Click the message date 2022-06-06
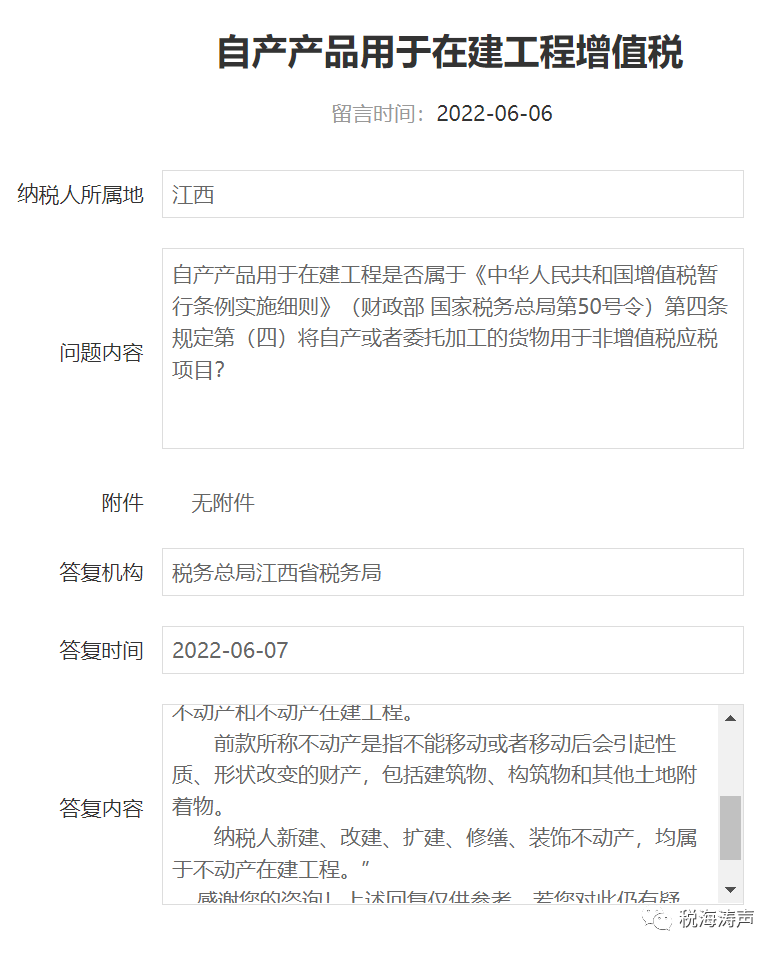This screenshot has width=780, height=953. pos(494,114)
